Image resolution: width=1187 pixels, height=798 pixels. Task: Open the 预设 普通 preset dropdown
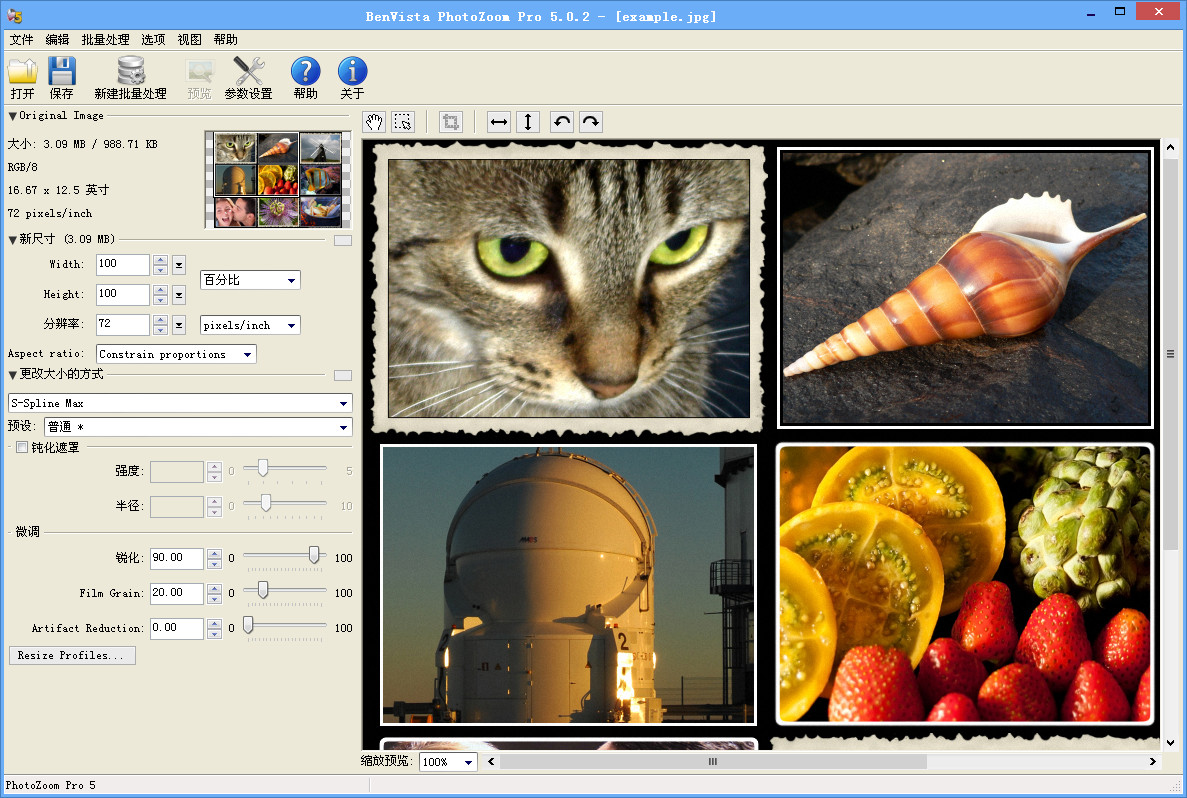[198, 427]
